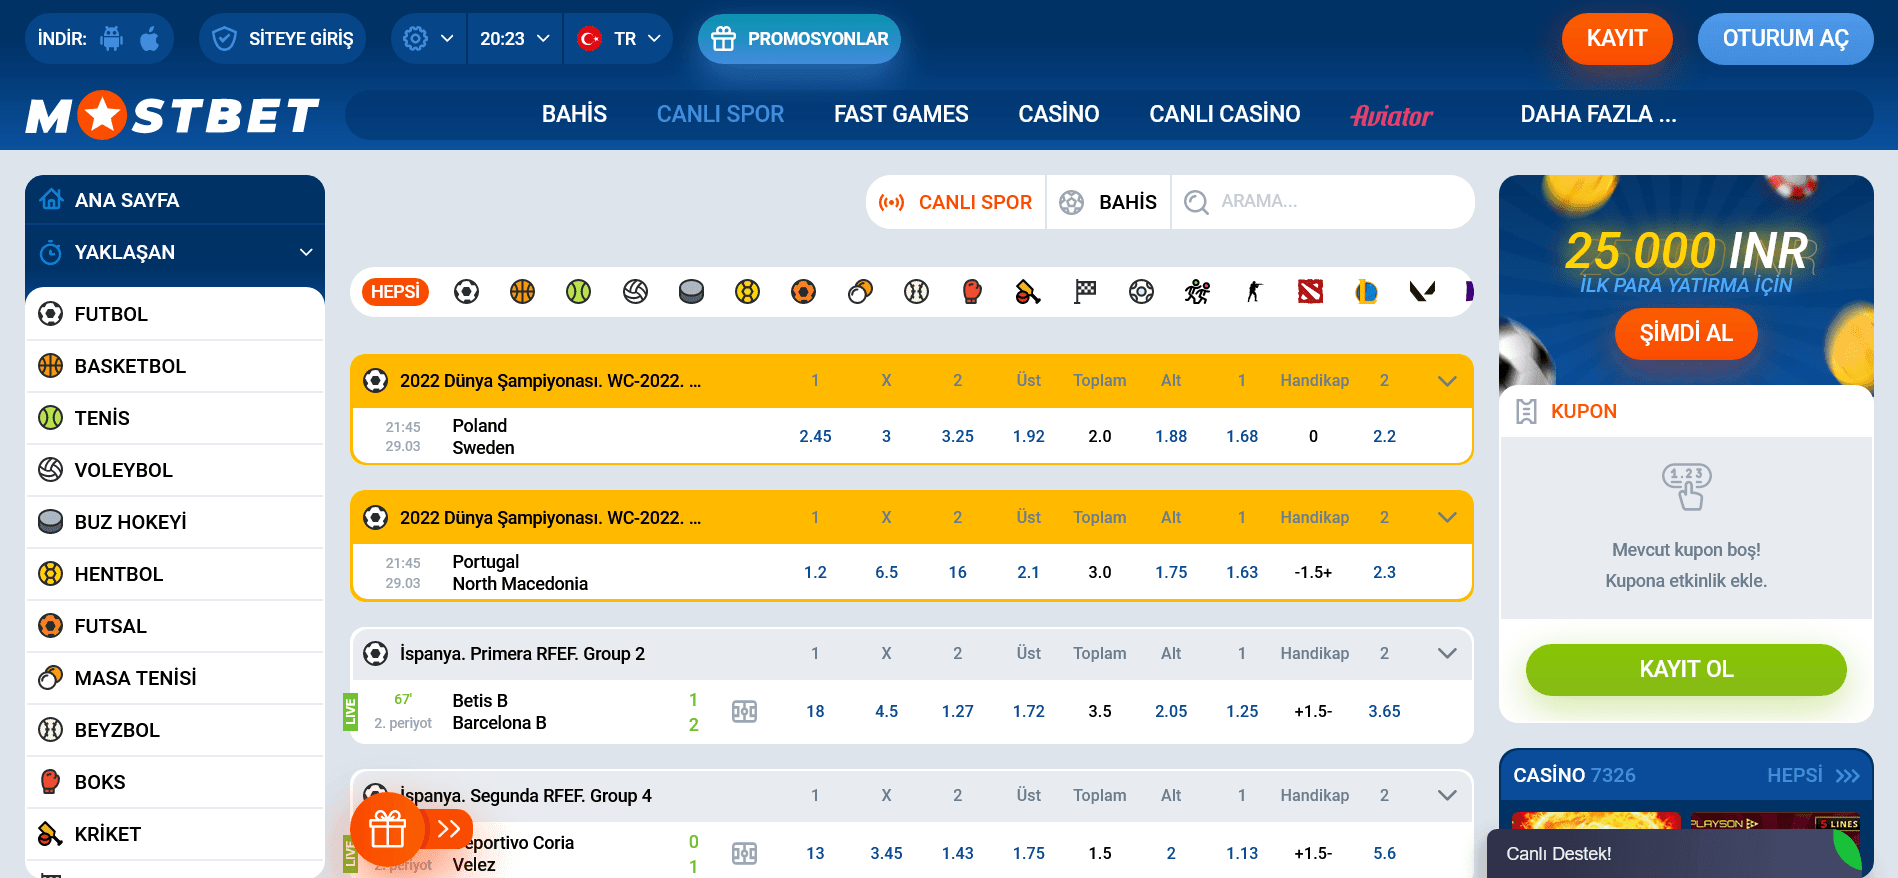Filter events by Valorant icon
Screen dimensions: 1898x878
click(x=1422, y=291)
